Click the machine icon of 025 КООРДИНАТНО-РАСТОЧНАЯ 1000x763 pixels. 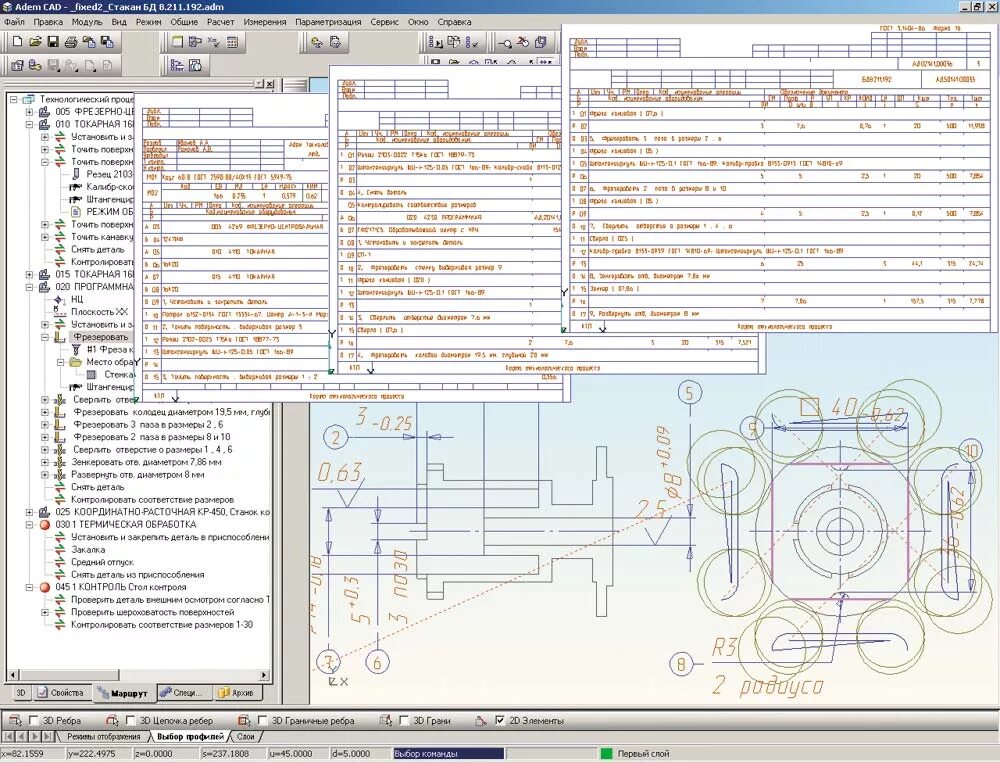(44, 512)
